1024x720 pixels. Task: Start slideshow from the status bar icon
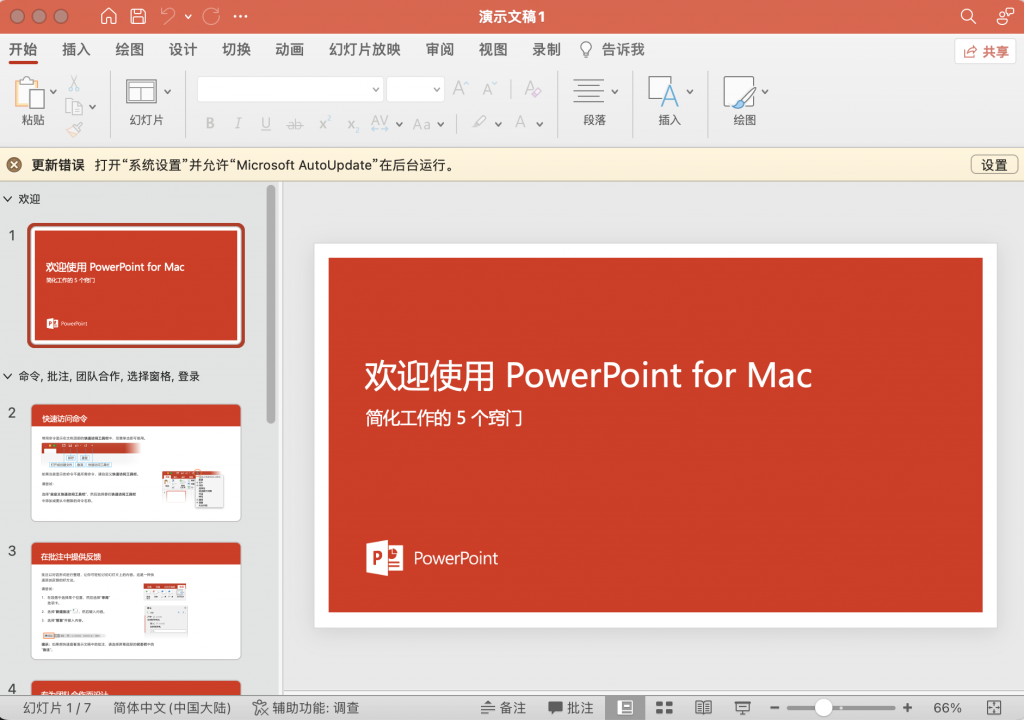743,706
